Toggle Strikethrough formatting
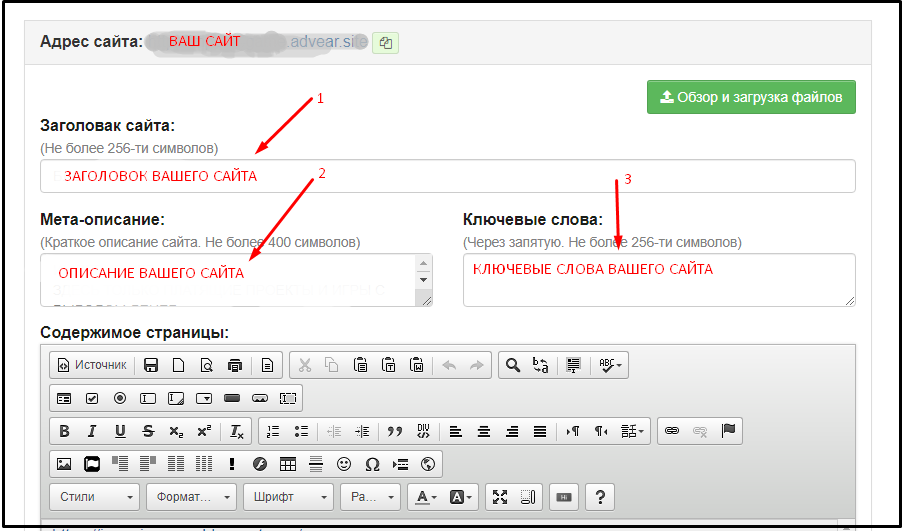903x531 pixels. (148, 431)
